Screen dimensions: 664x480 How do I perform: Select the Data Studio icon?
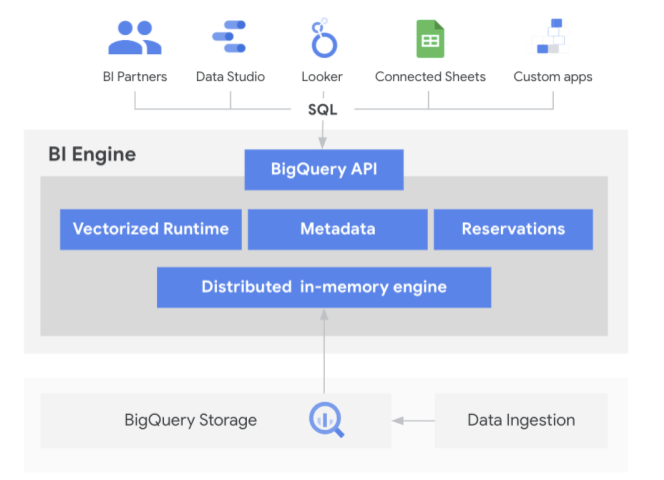point(229,36)
